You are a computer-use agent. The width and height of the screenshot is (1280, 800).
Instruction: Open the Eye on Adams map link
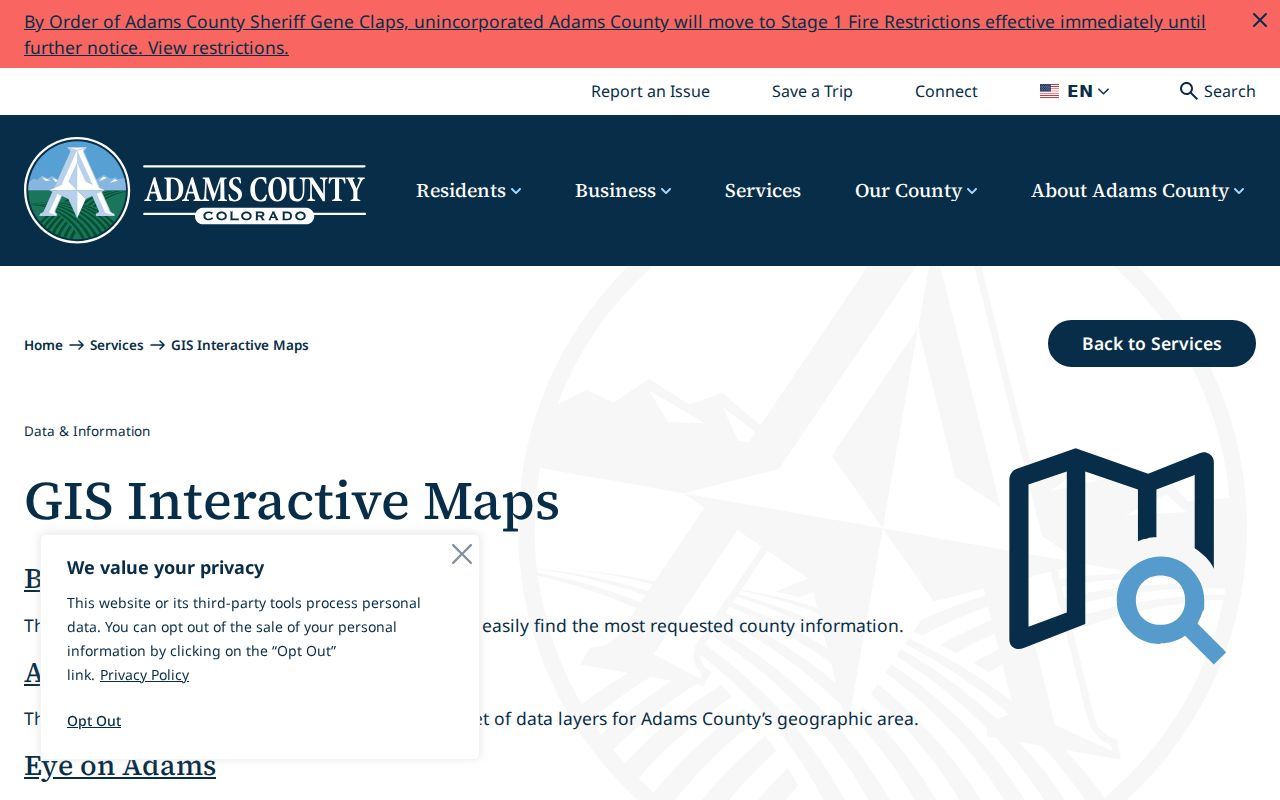[x=120, y=766]
